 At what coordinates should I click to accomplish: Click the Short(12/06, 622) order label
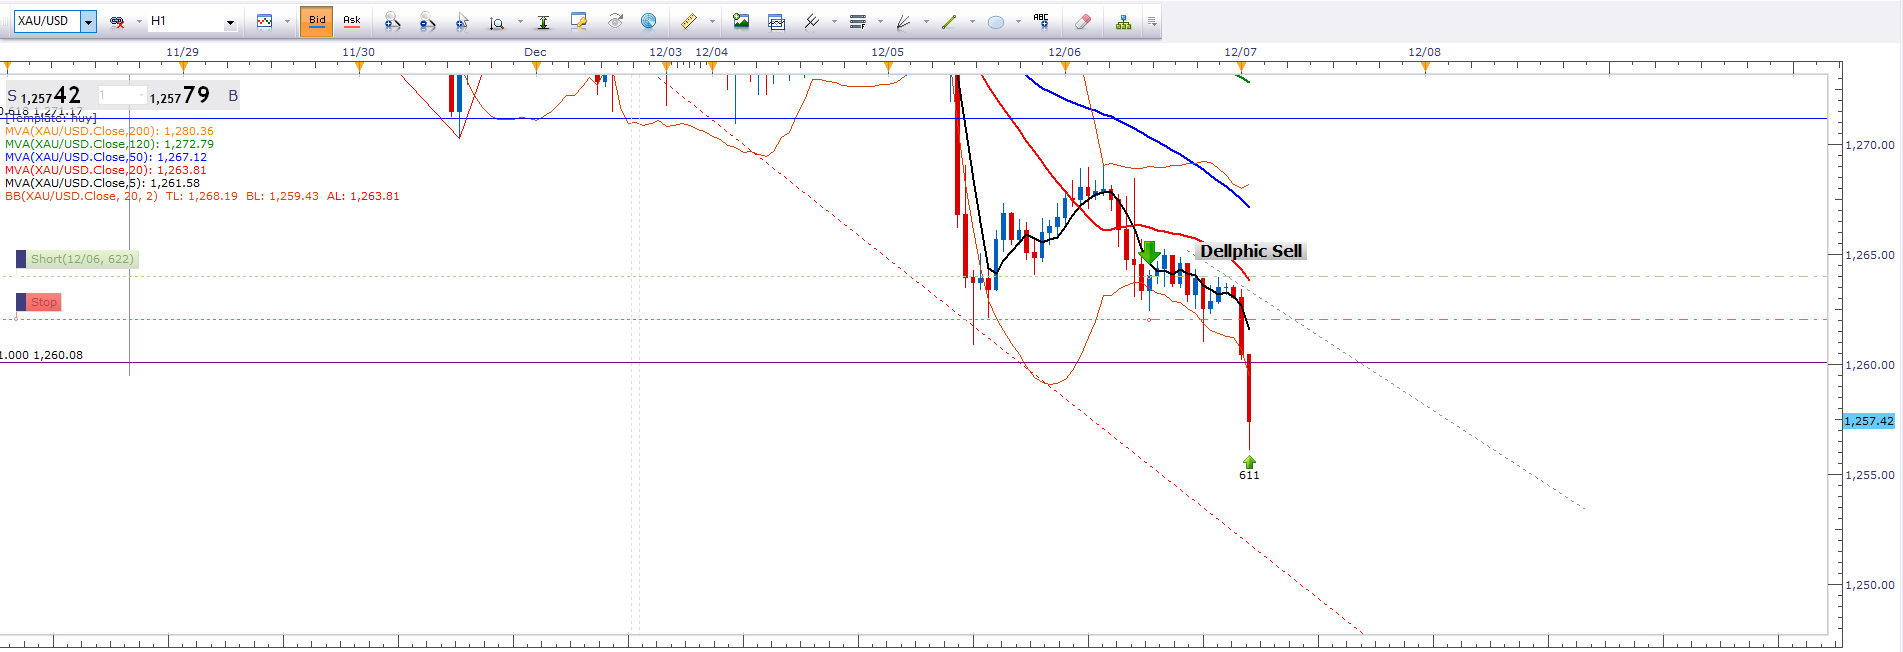(x=81, y=259)
